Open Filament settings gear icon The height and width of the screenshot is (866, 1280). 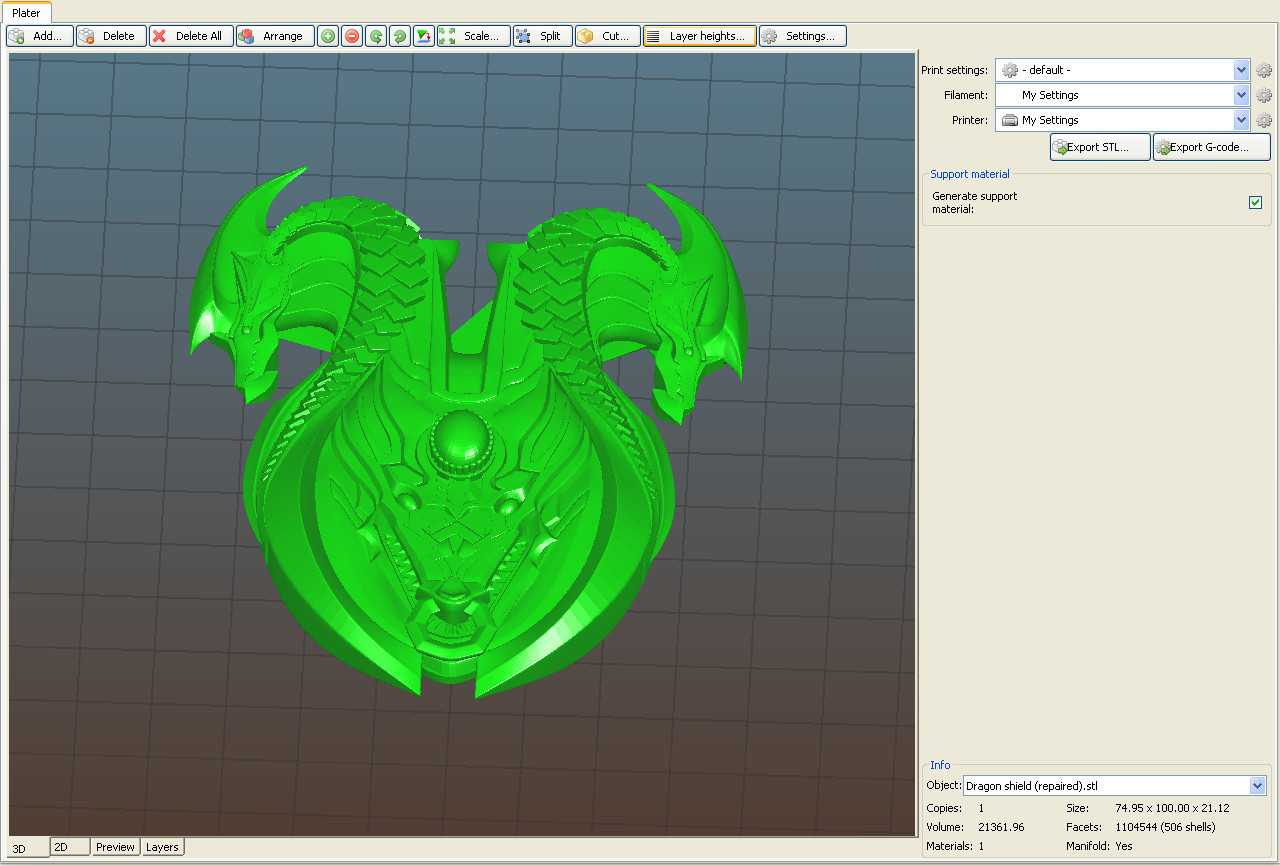click(x=1264, y=95)
